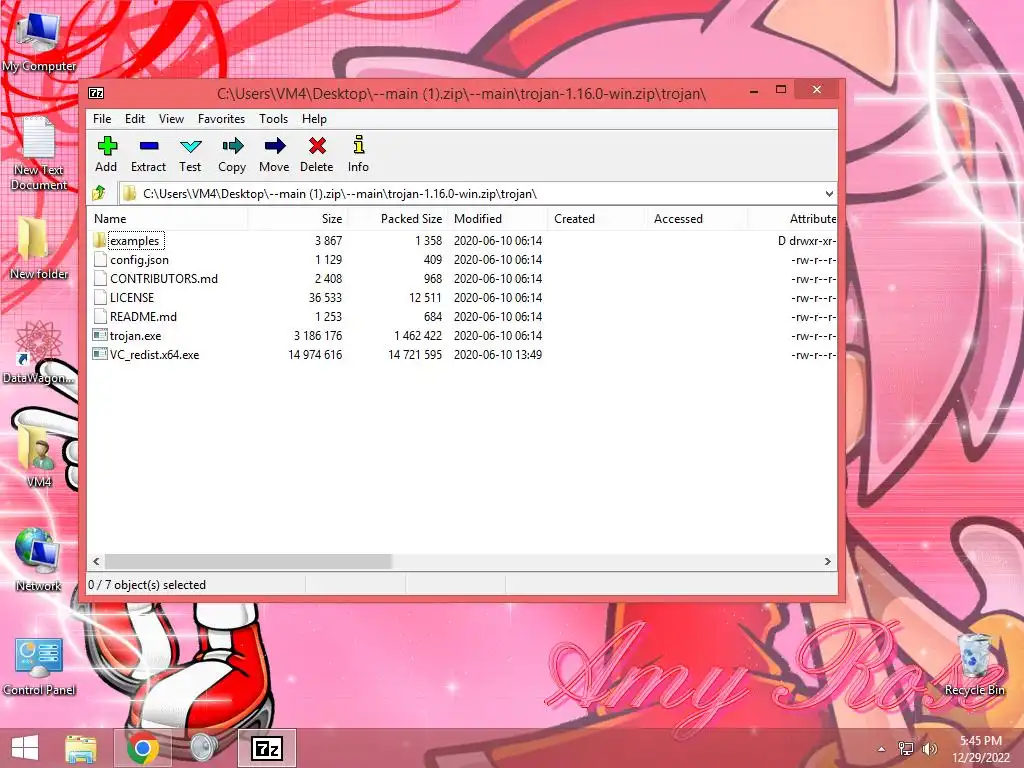Open the Windows Start button
This screenshot has height=768, width=1024.
coord(25,748)
